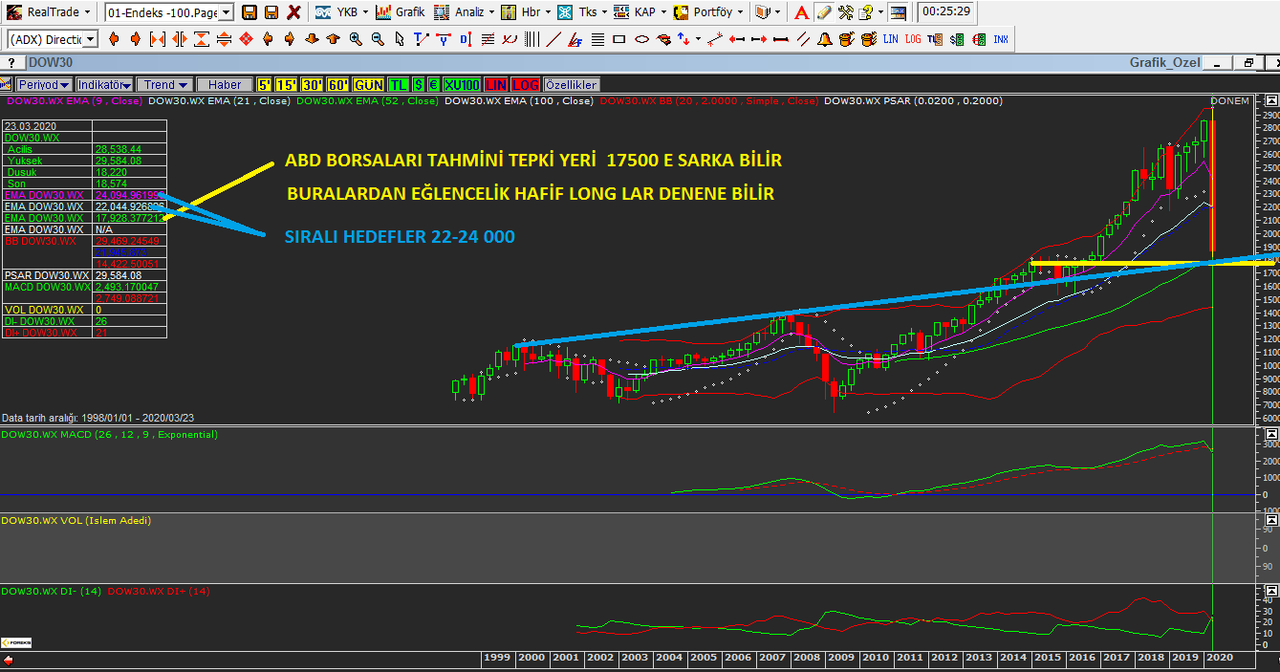The height and width of the screenshot is (672, 1280).
Task: Open settings with hammer and wrench icon
Action: pyautogui.click(x=845, y=12)
